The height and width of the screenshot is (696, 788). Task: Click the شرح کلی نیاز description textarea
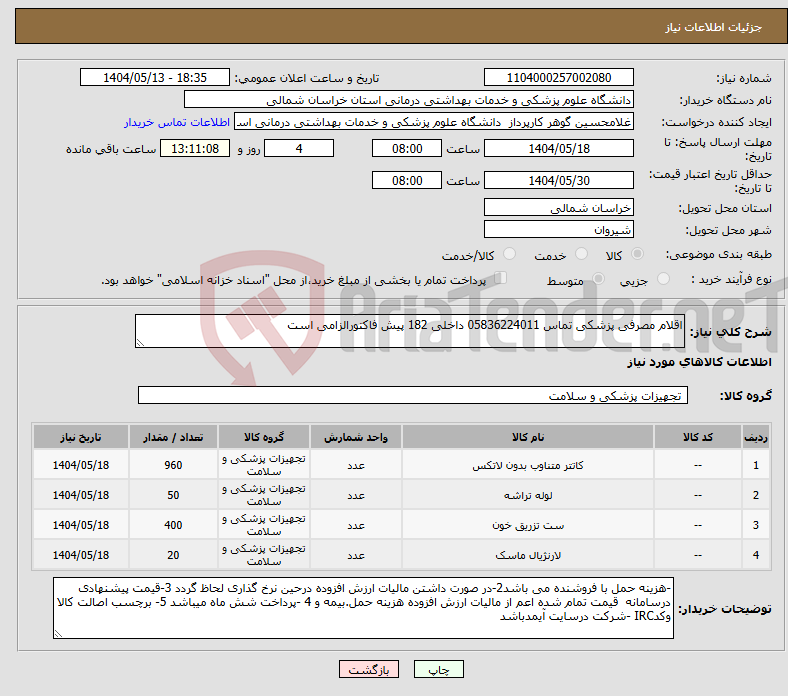click(x=410, y=331)
